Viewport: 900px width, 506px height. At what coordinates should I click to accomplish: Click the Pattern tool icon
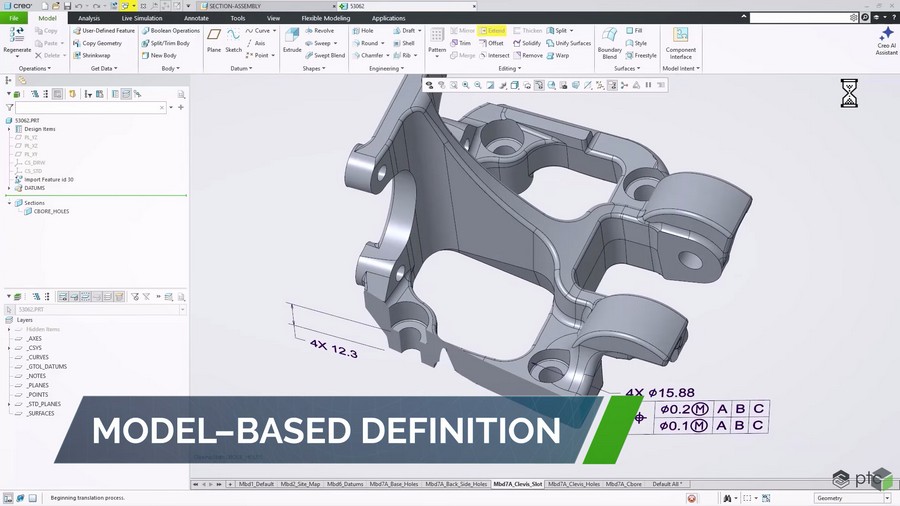pyautogui.click(x=437, y=35)
